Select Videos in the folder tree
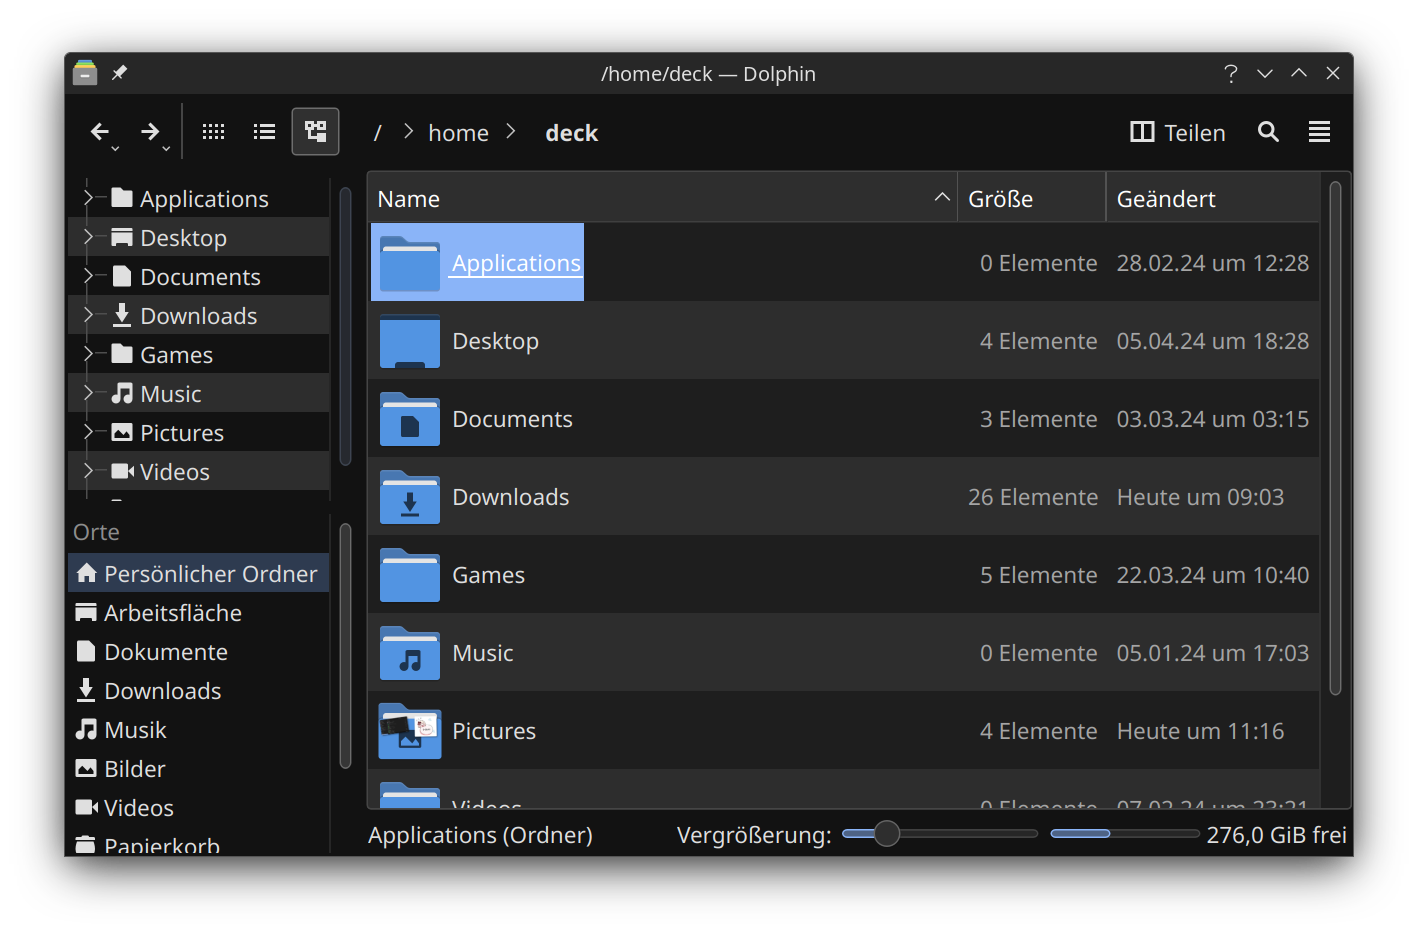 pyautogui.click(x=175, y=472)
